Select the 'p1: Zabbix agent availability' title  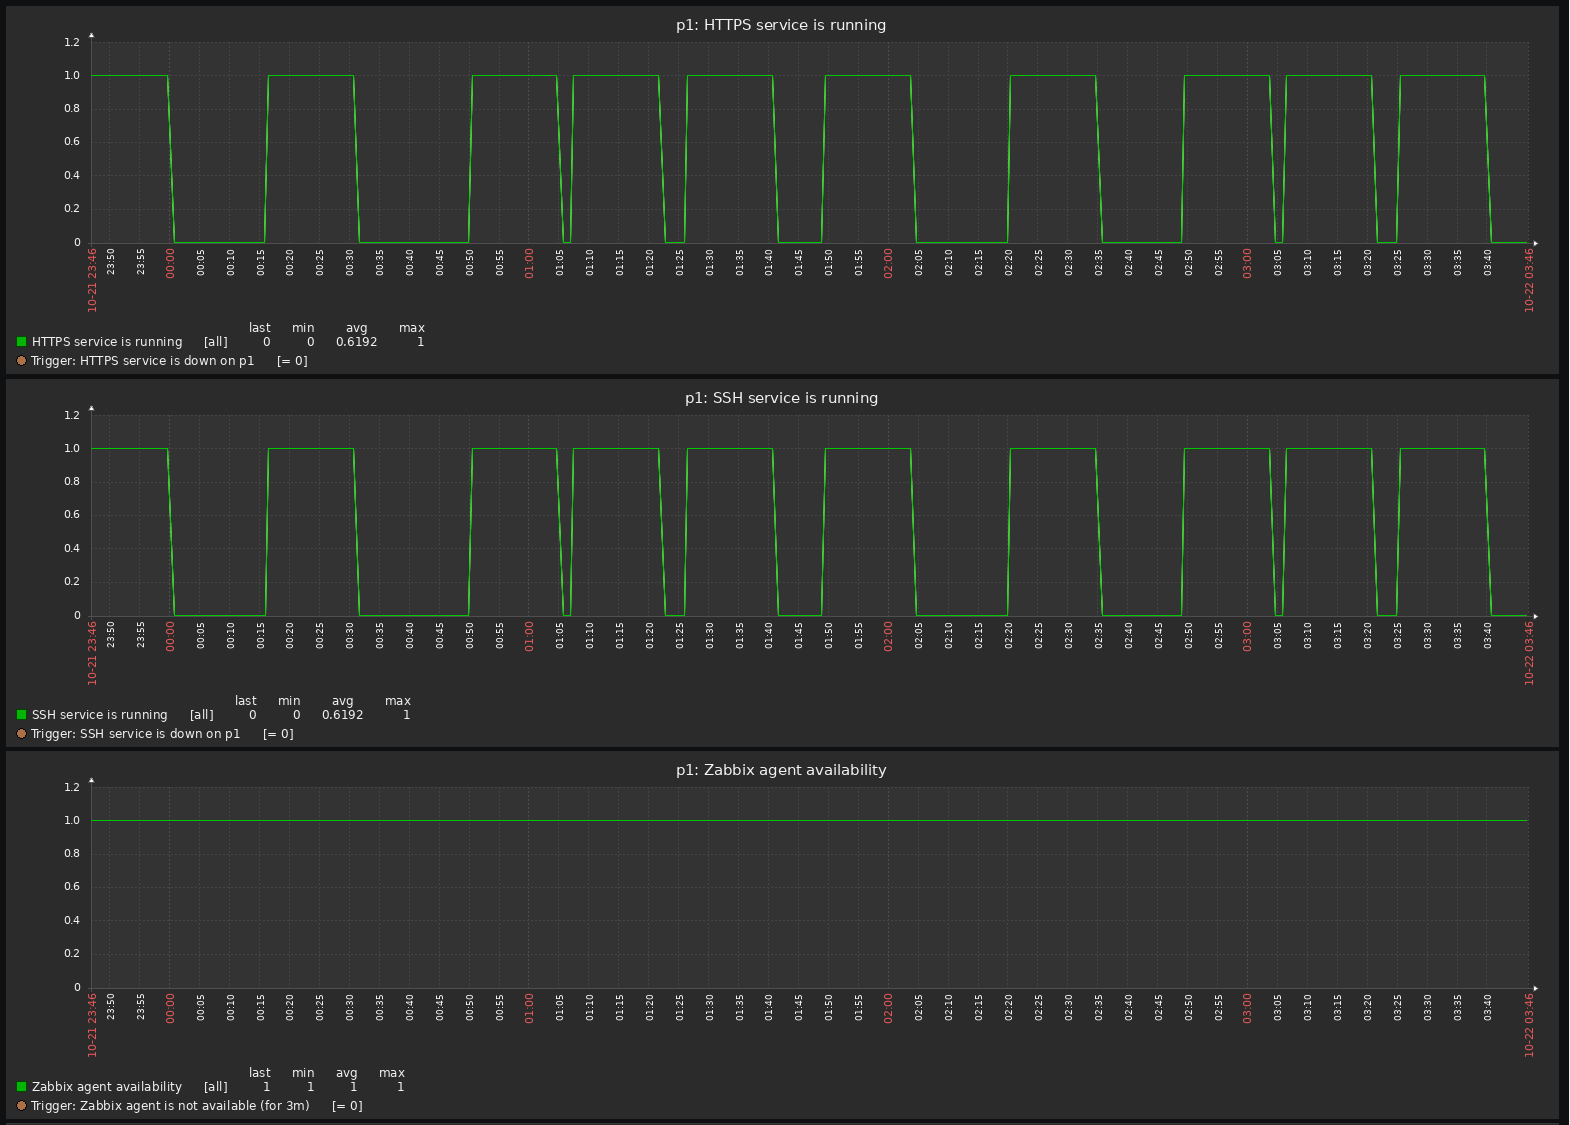click(x=781, y=770)
